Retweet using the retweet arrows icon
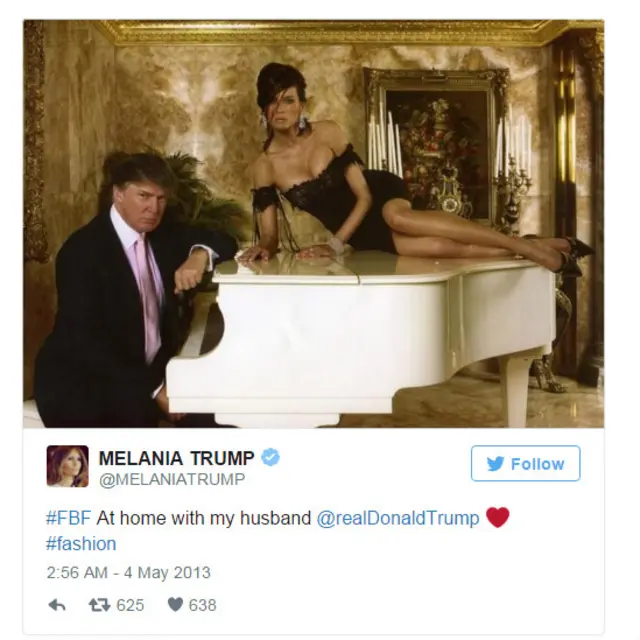 100,605
